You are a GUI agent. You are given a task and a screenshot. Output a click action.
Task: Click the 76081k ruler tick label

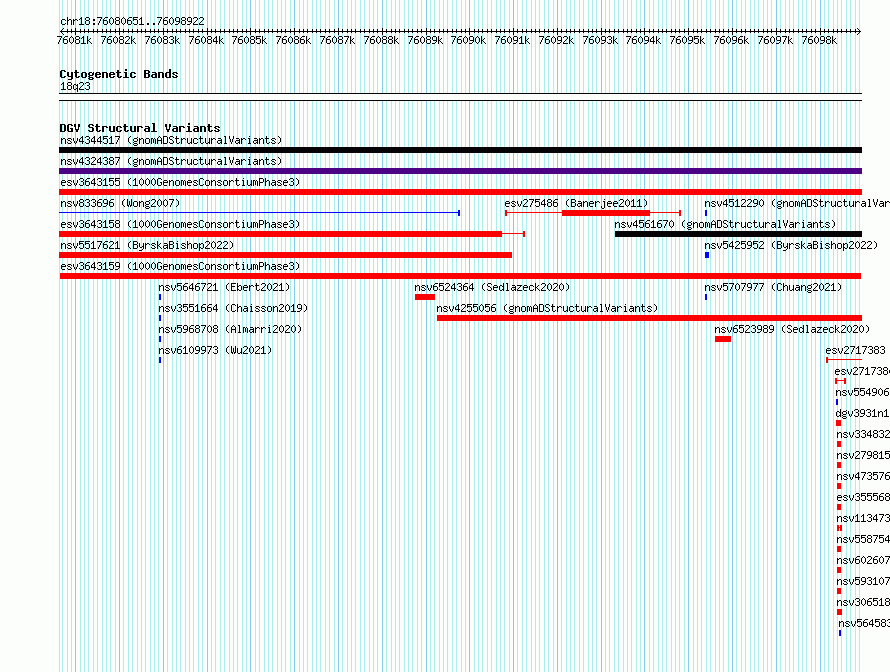pyautogui.click(x=74, y=40)
